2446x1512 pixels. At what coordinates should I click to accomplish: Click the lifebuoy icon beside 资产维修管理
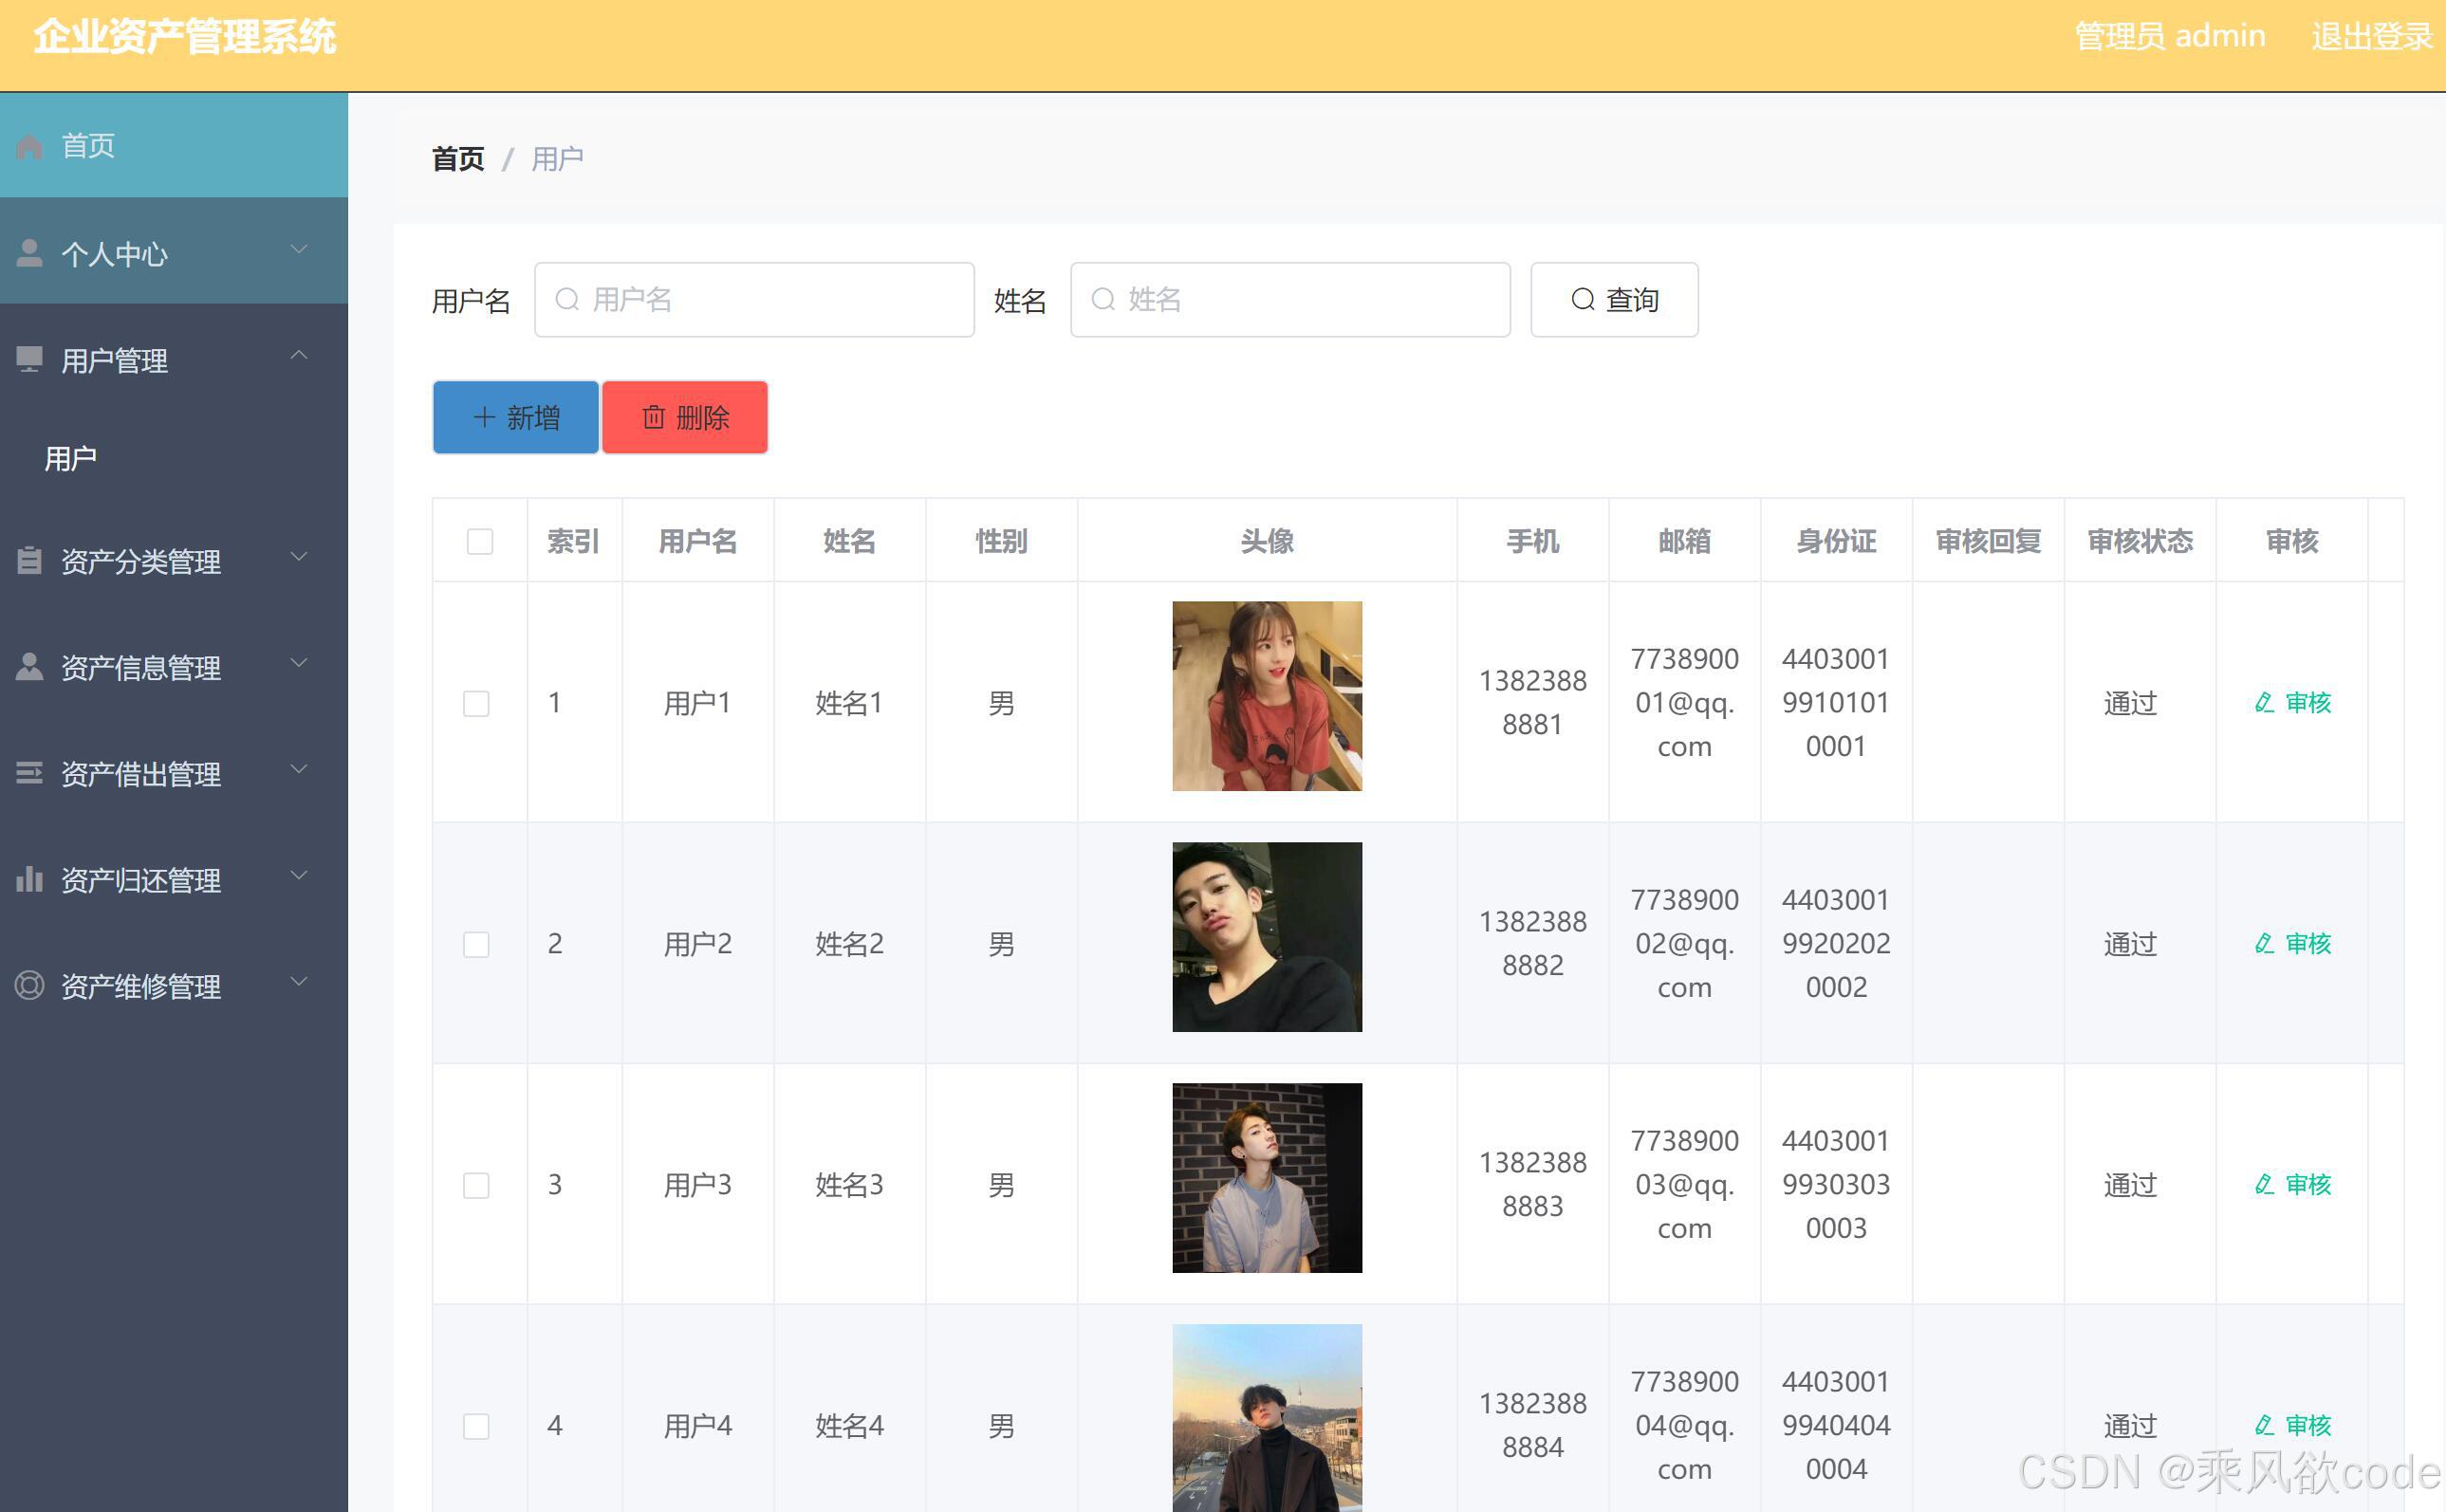(x=29, y=986)
